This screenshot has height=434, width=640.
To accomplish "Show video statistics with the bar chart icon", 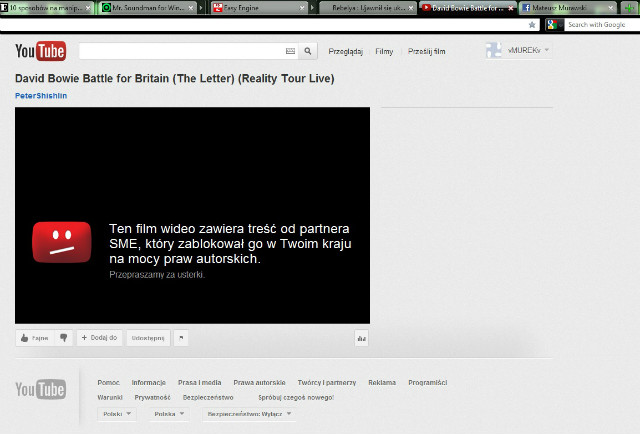I will pos(362,338).
